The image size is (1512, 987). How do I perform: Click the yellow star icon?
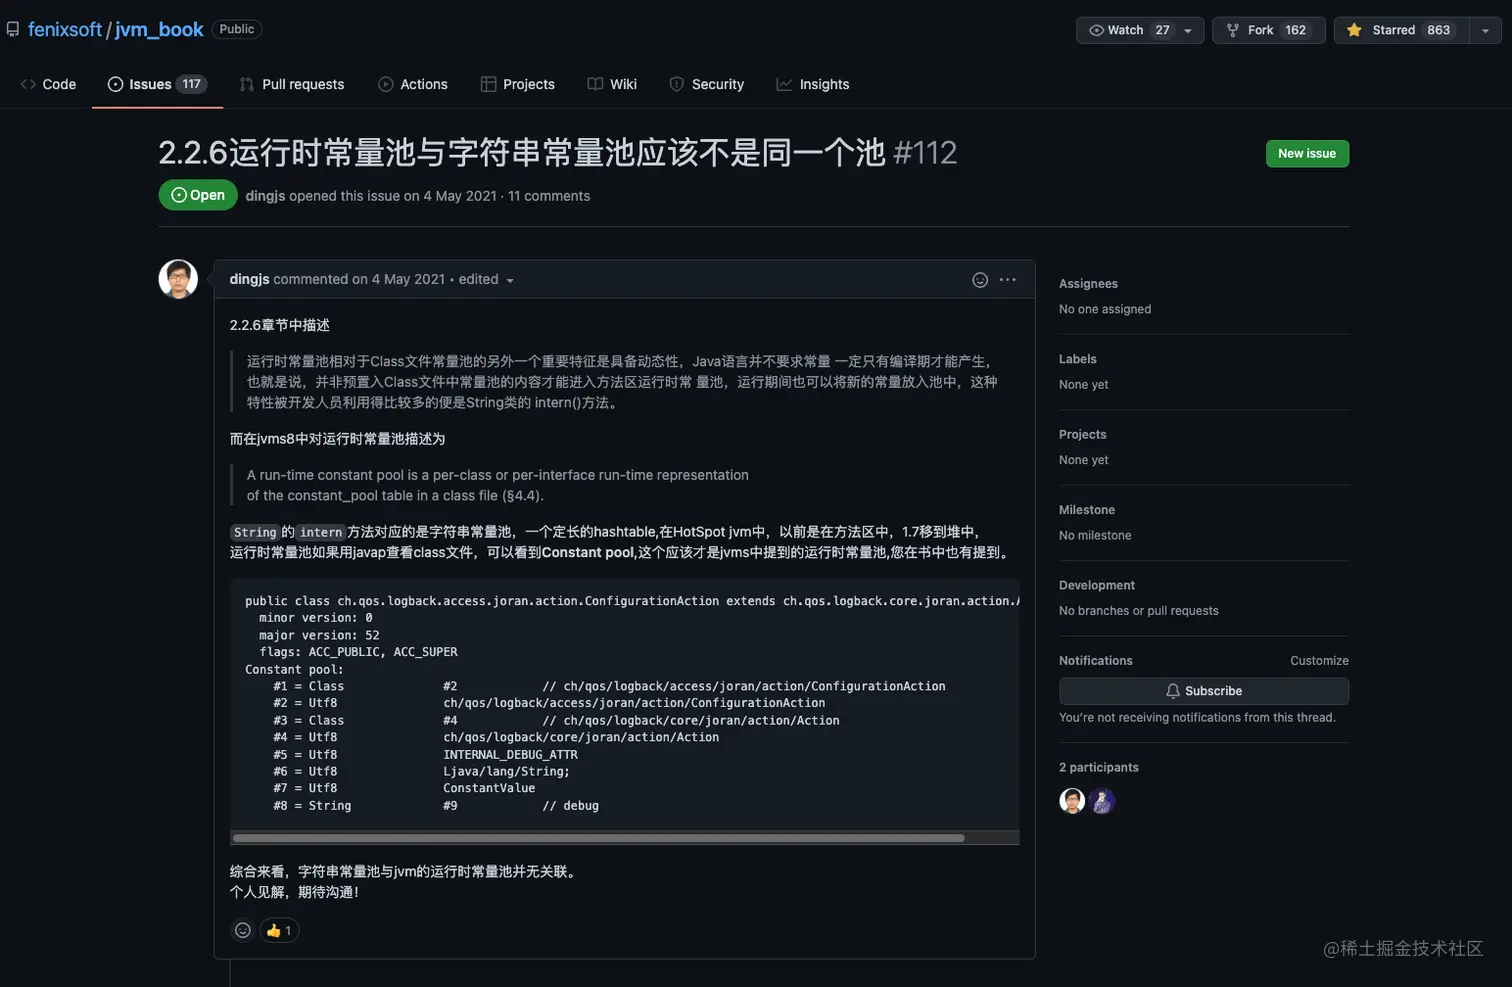tap(1354, 30)
